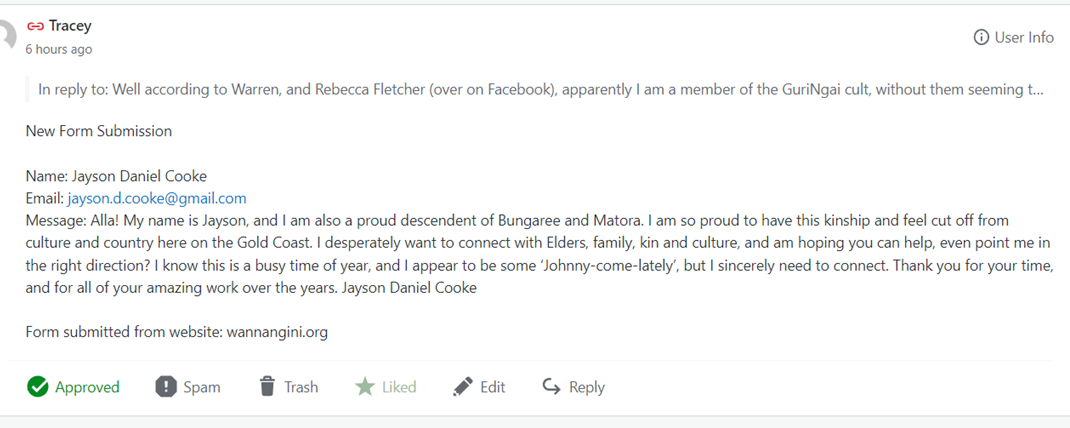1070x428 pixels.
Task: Click the green Approved checkmark icon
Action: pos(38,387)
